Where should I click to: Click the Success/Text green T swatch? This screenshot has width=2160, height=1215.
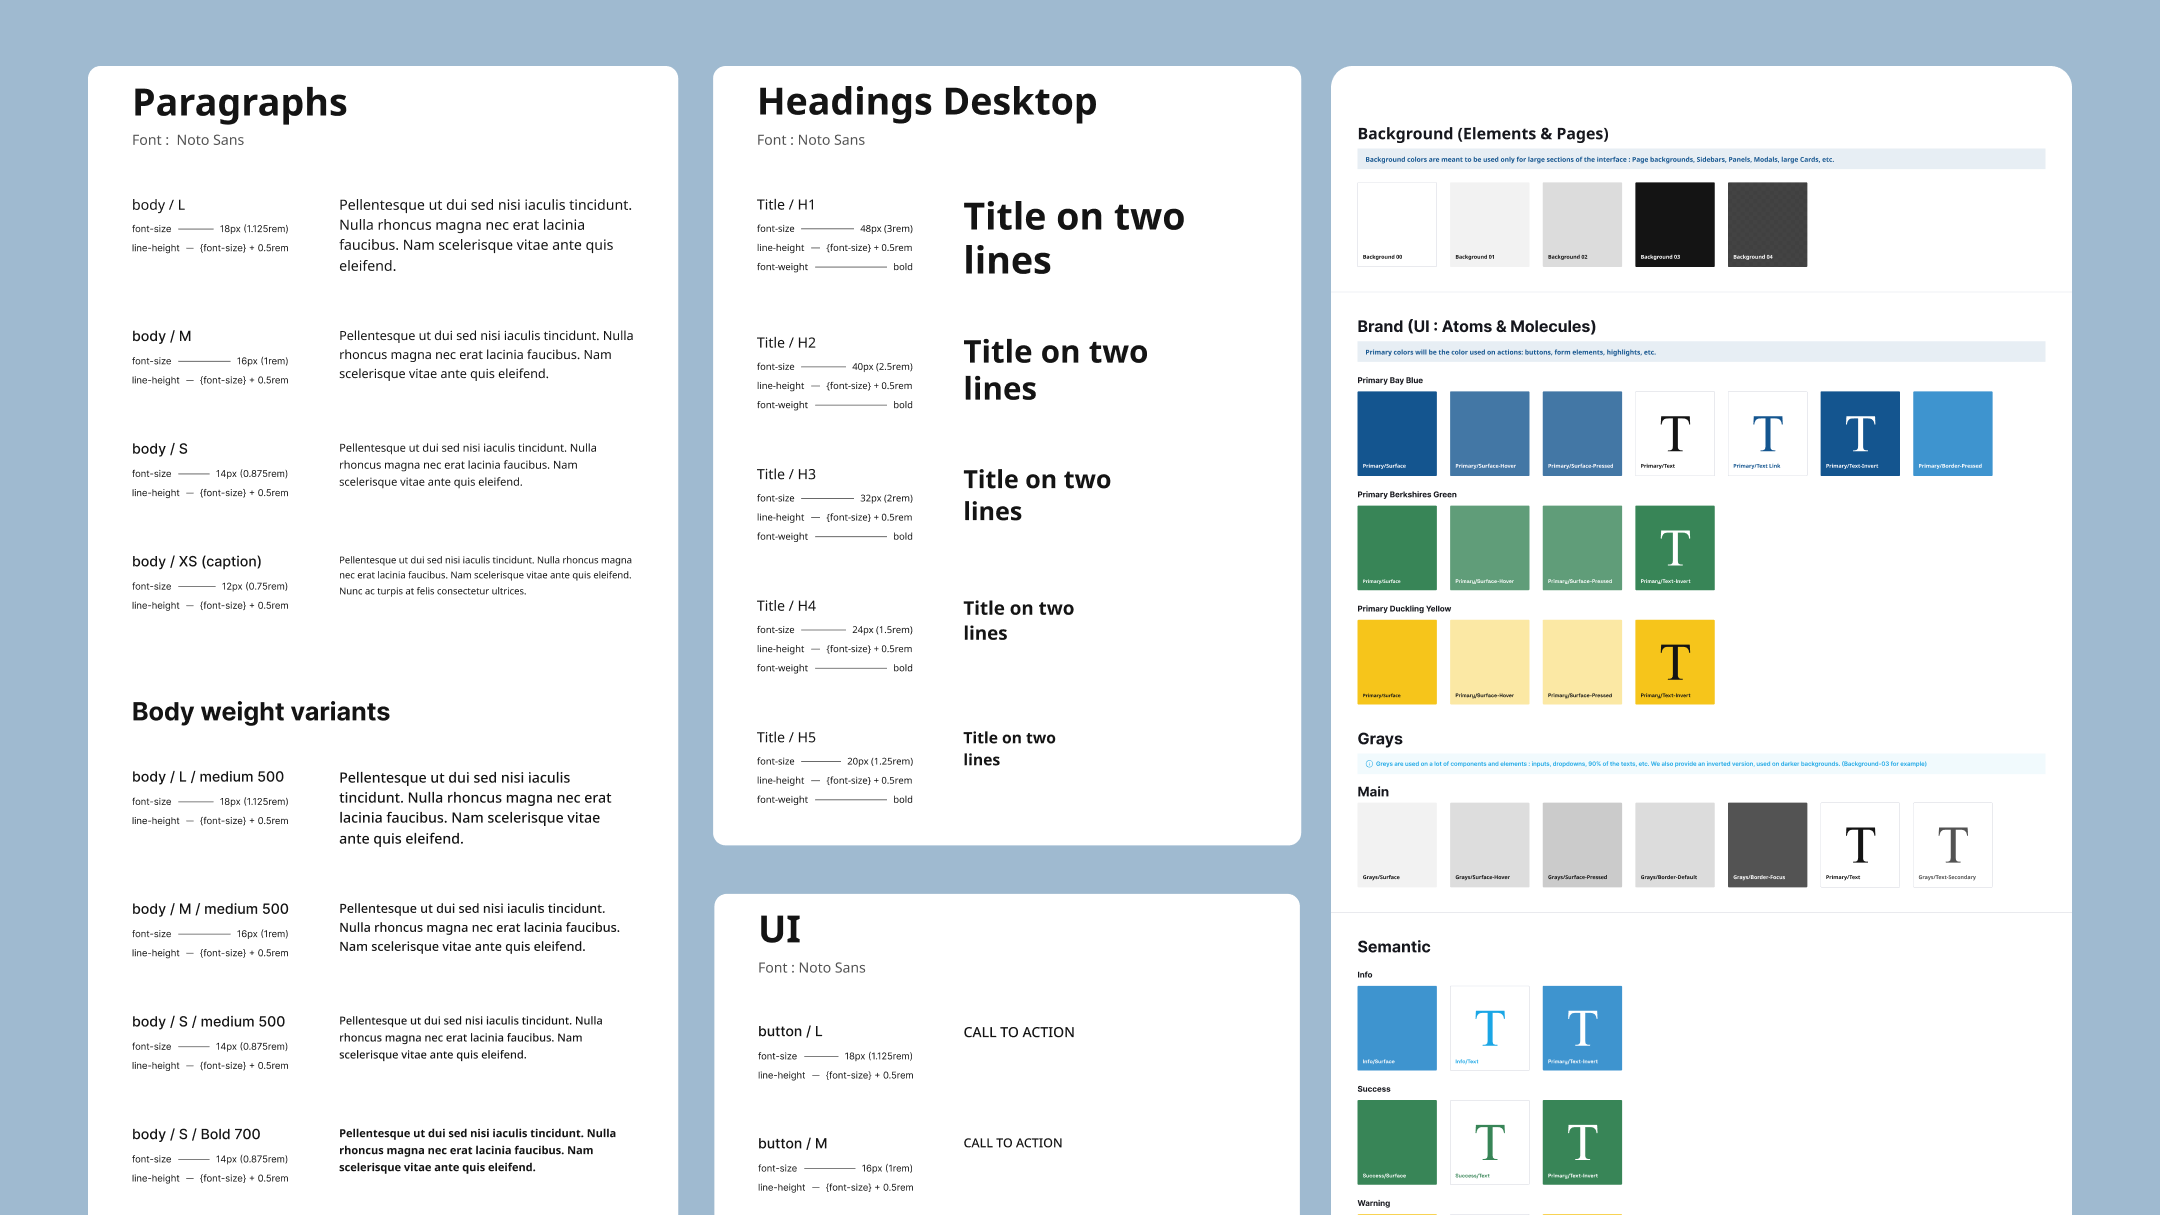tap(1489, 1142)
